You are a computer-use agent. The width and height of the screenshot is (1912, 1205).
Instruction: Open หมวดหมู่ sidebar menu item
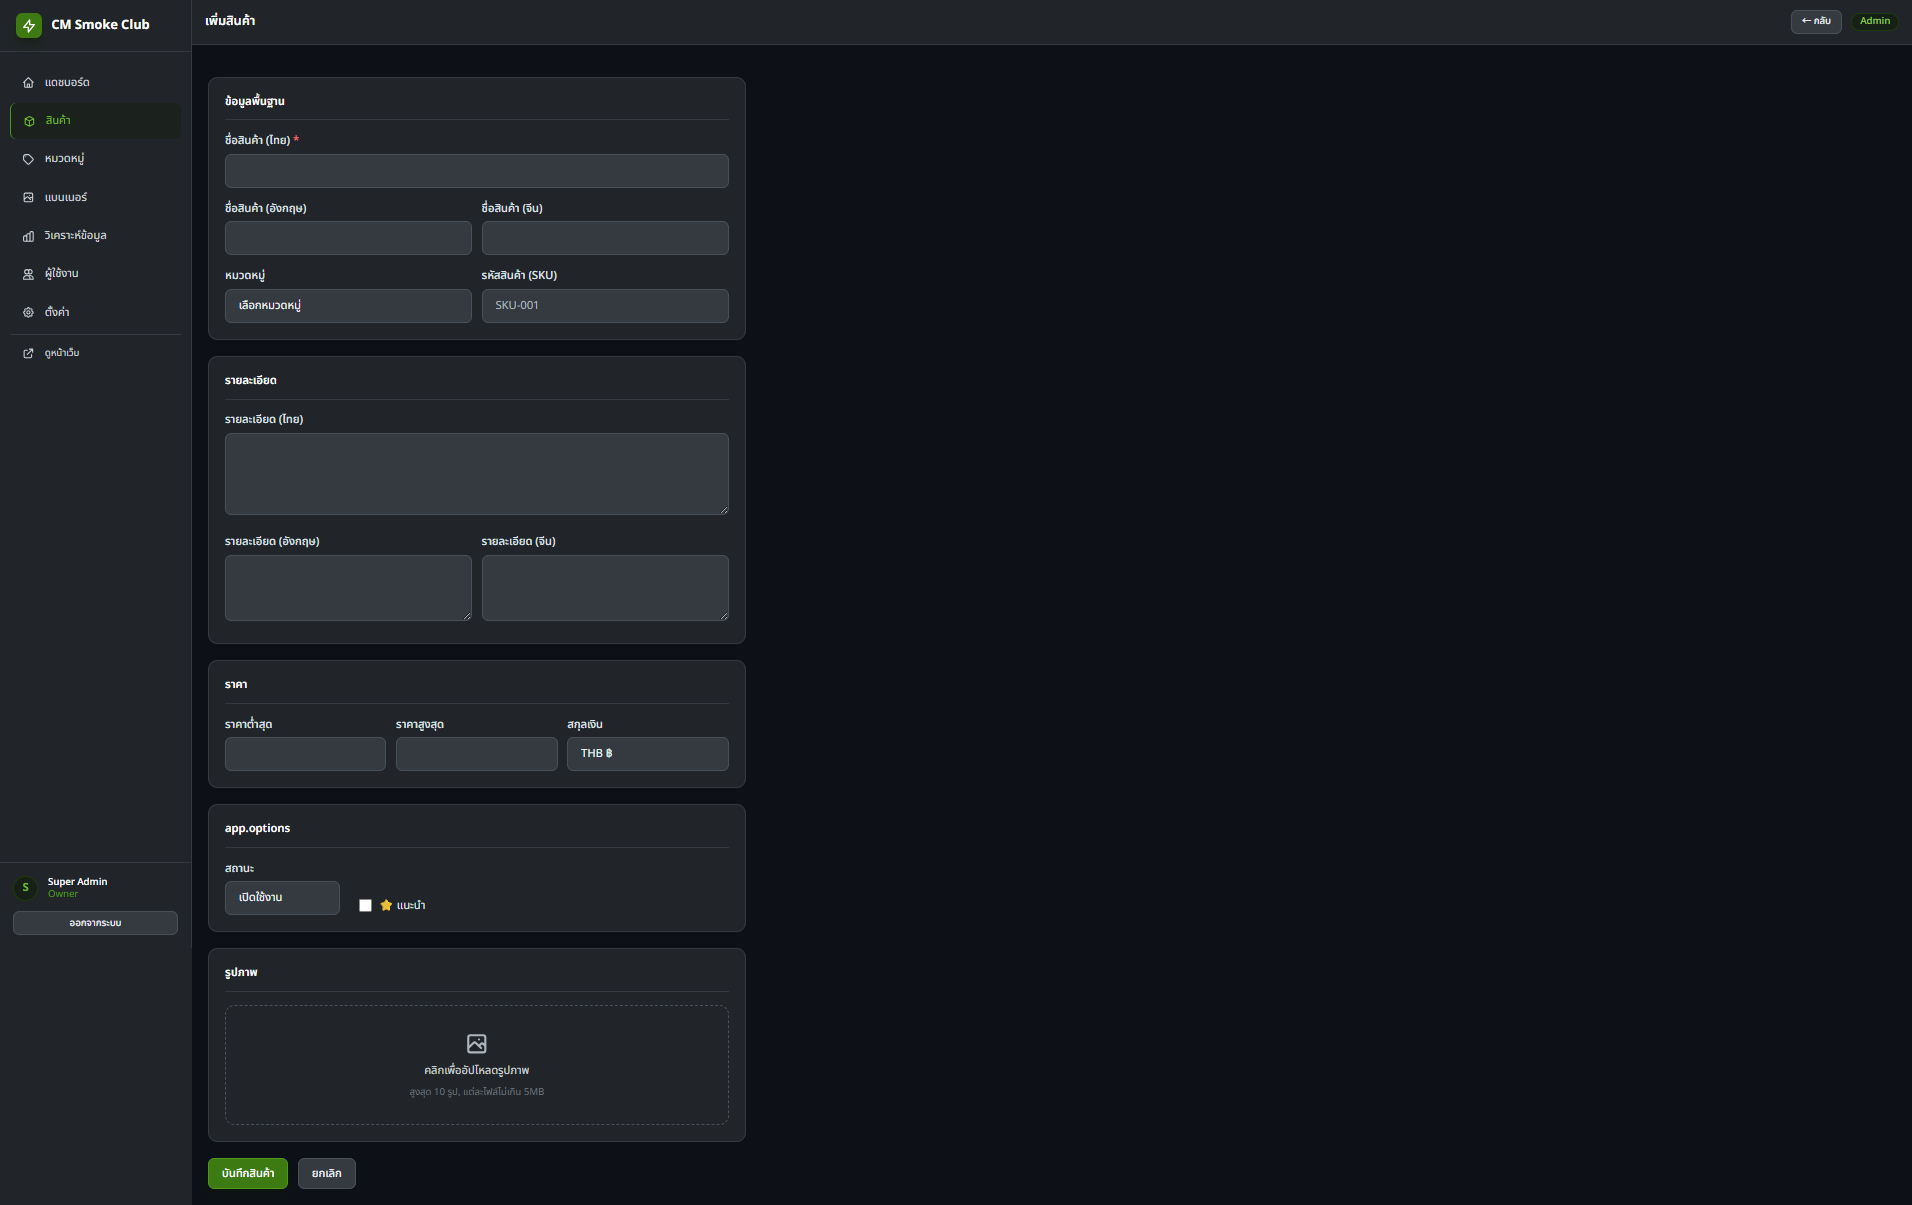pos(96,159)
